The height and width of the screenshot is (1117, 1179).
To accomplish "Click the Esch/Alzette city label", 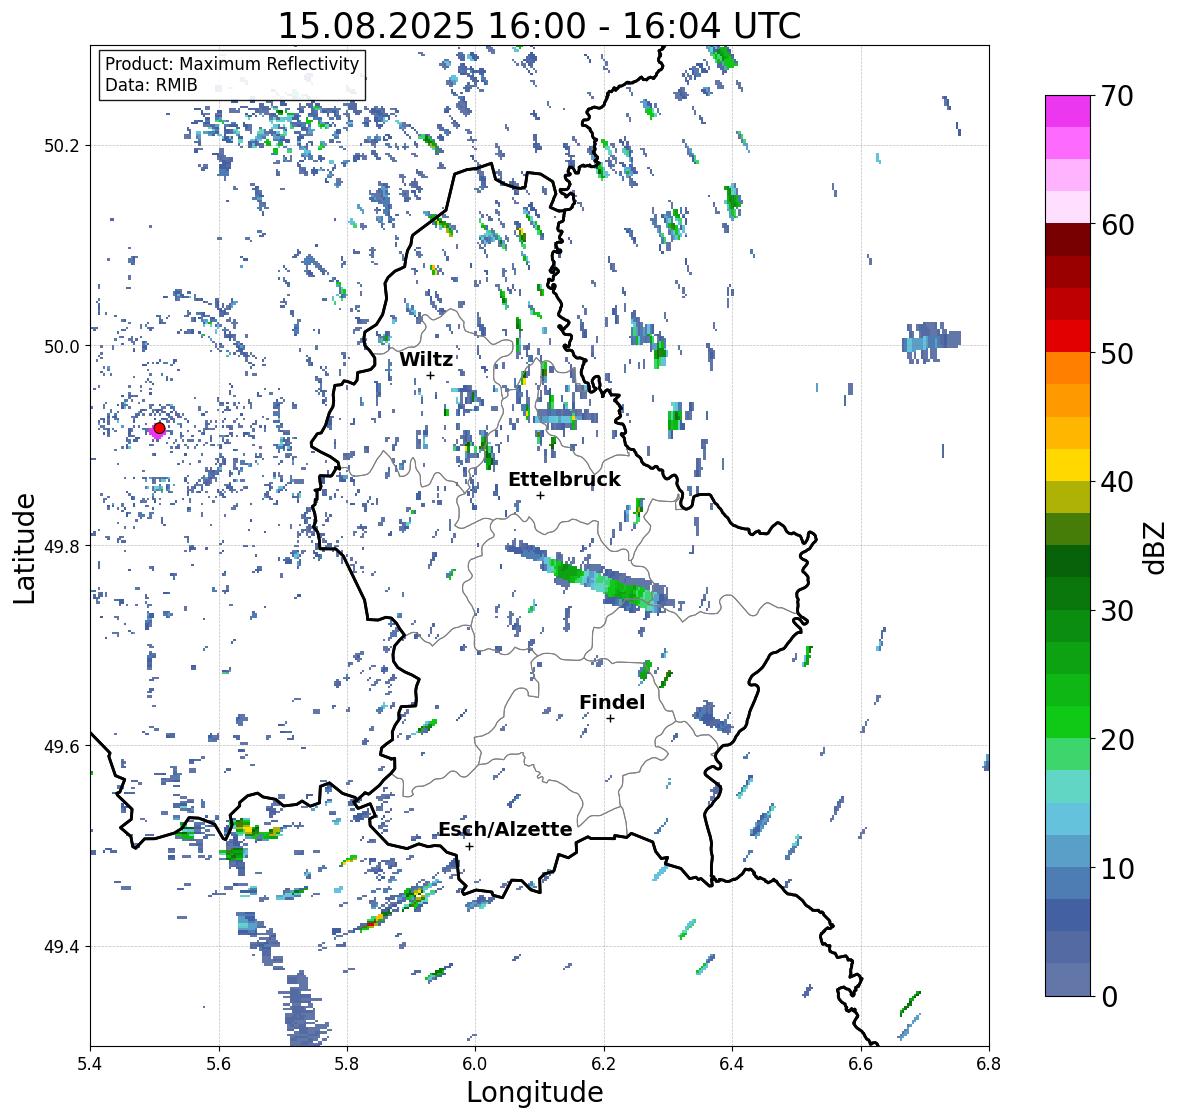I will click(x=505, y=829).
